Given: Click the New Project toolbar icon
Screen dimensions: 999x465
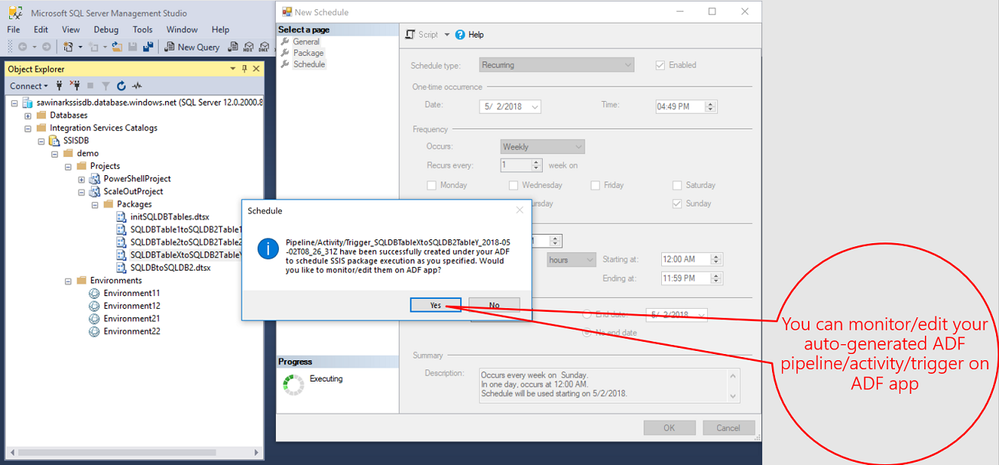Looking at the screenshot, I should [x=68, y=46].
